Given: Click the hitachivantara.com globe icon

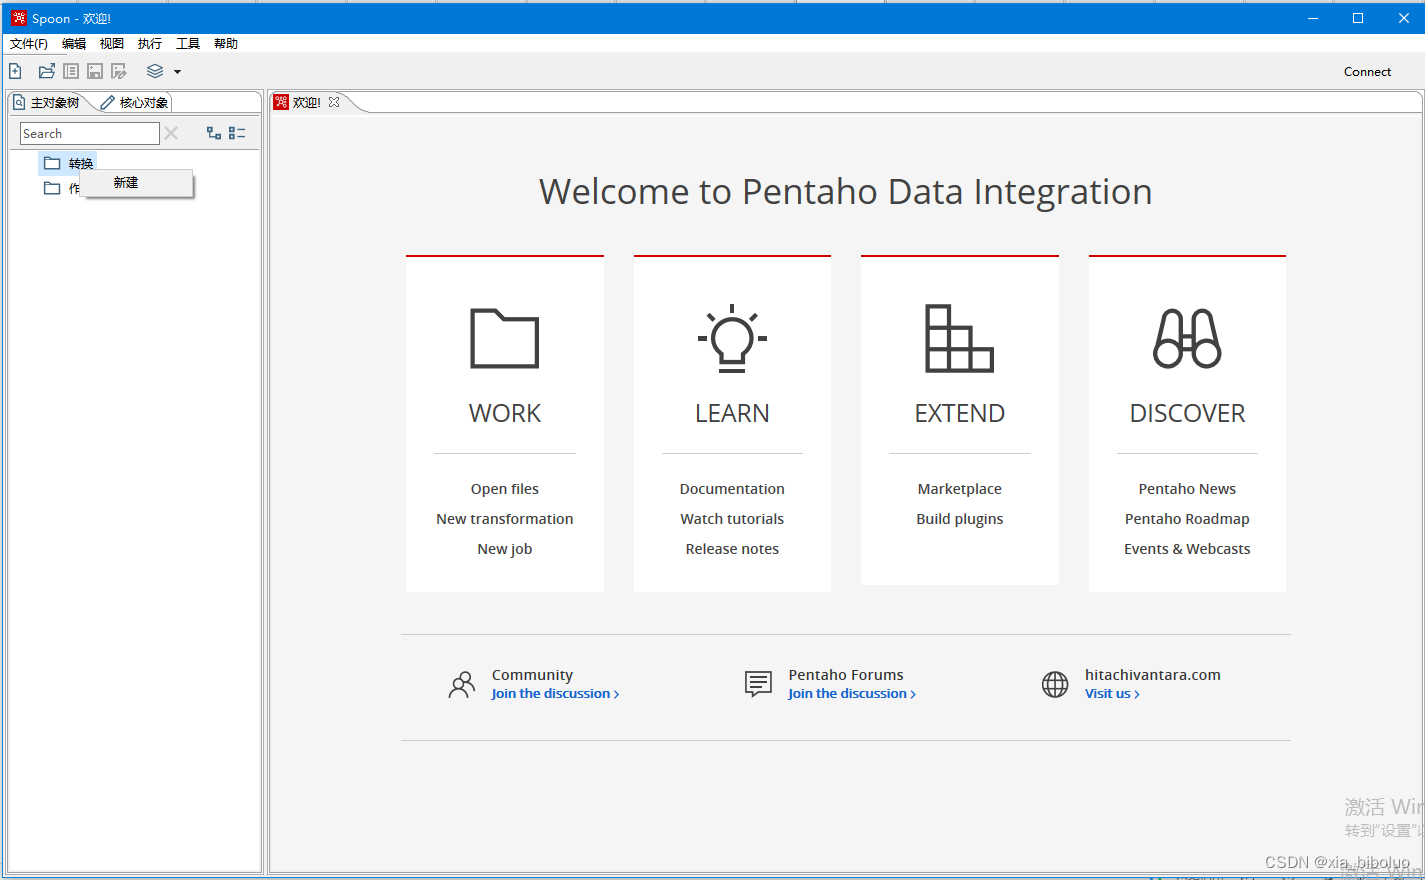Looking at the screenshot, I should coord(1055,684).
